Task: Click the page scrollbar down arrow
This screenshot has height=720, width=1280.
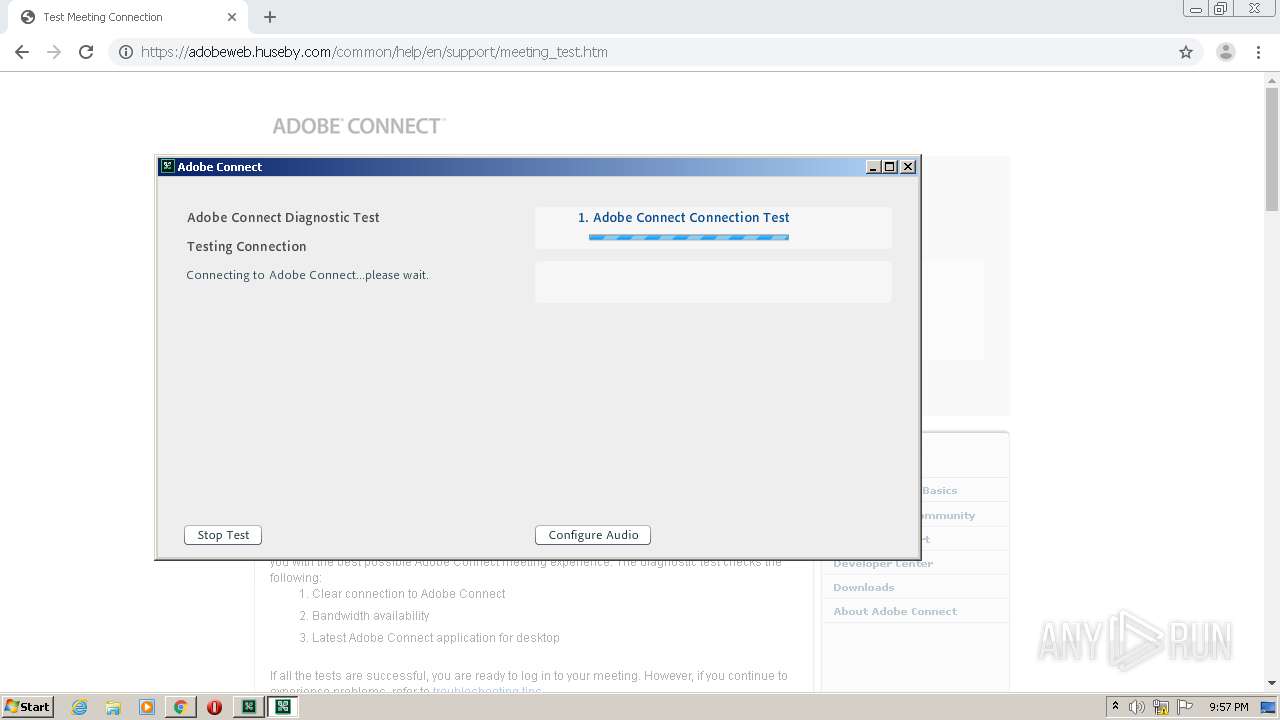Action: [x=1272, y=683]
